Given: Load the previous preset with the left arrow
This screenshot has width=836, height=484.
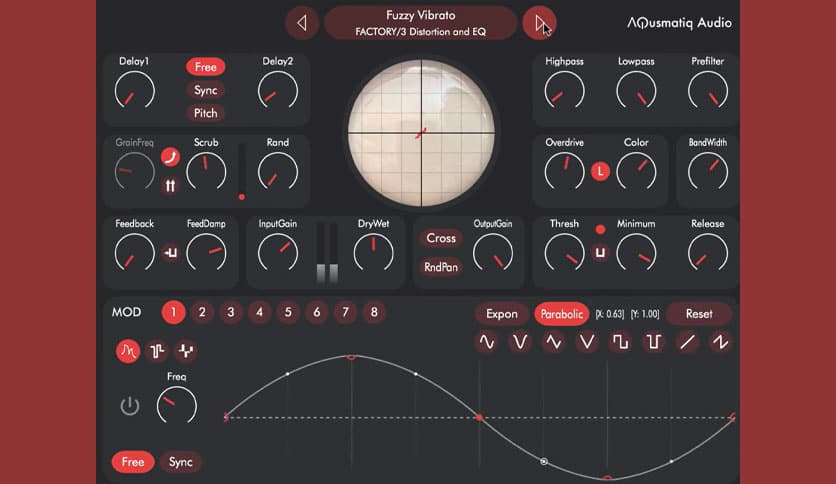Looking at the screenshot, I should tap(302, 23).
